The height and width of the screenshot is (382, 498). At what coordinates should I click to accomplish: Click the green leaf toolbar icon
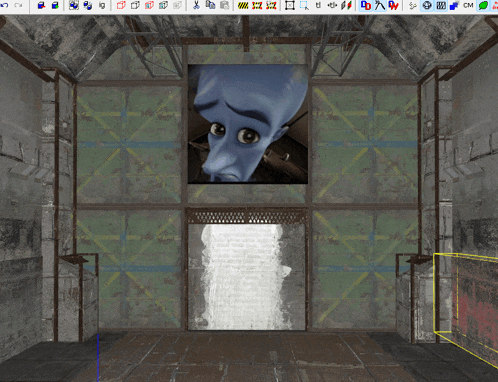coord(483,5)
